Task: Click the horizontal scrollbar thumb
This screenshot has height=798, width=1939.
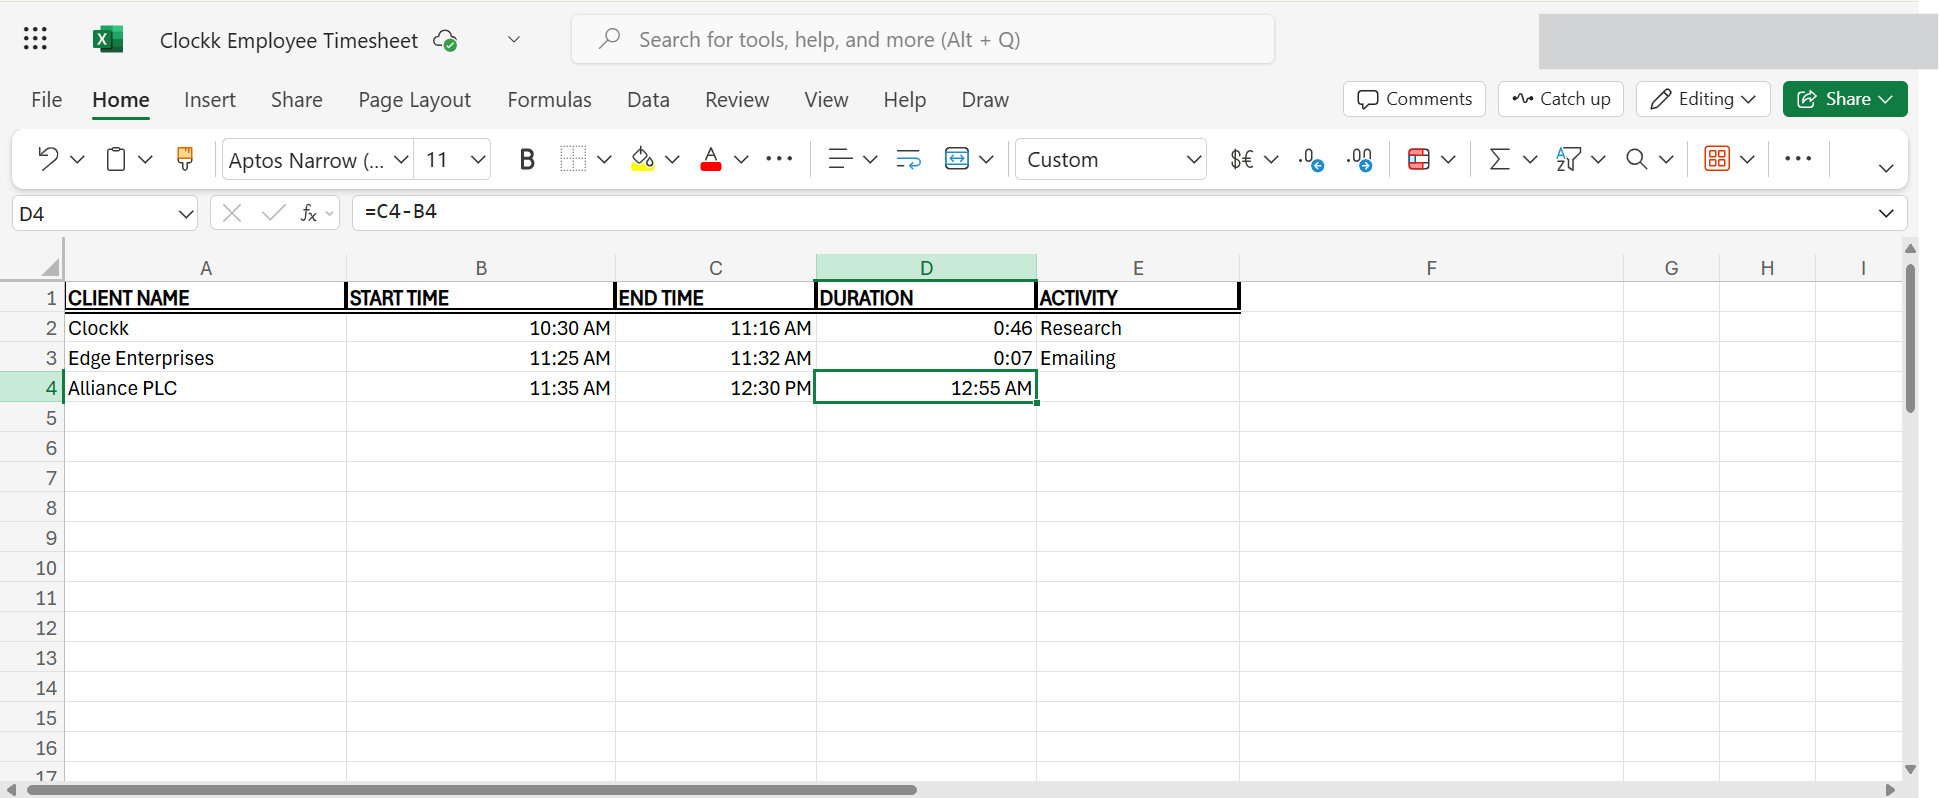Action: (x=471, y=790)
